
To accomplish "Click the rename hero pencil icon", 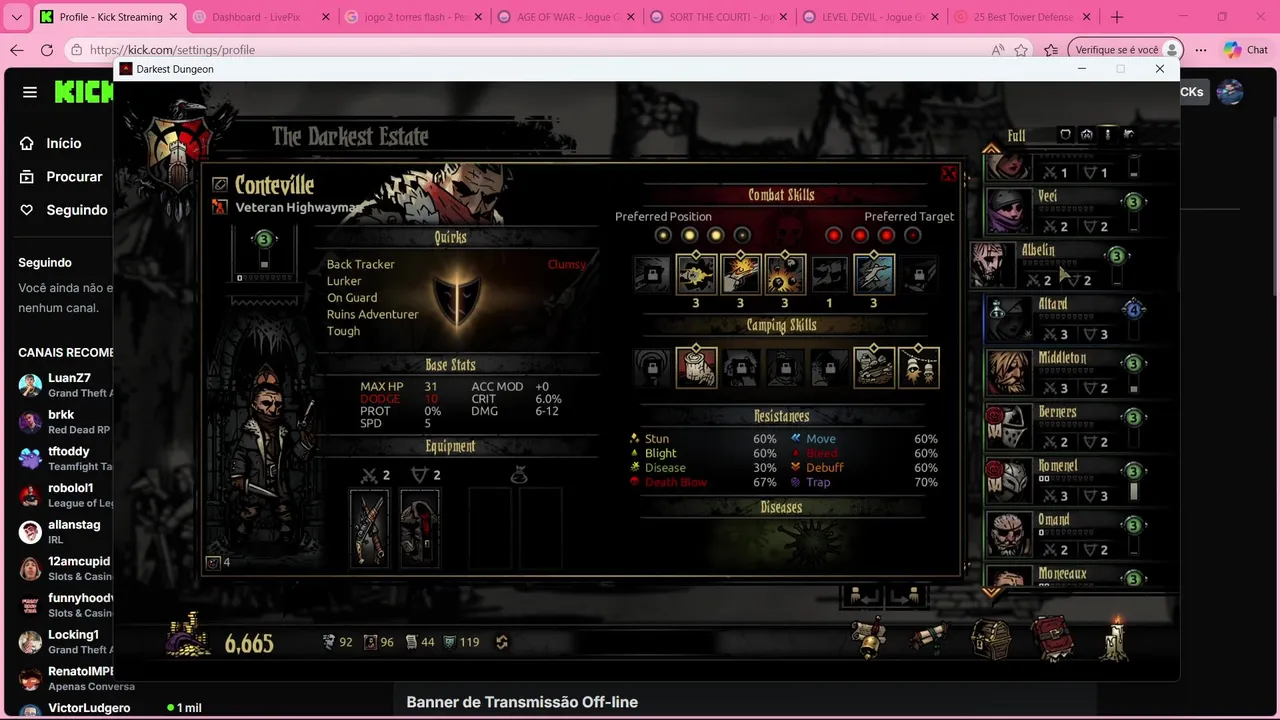I will tap(220, 185).
